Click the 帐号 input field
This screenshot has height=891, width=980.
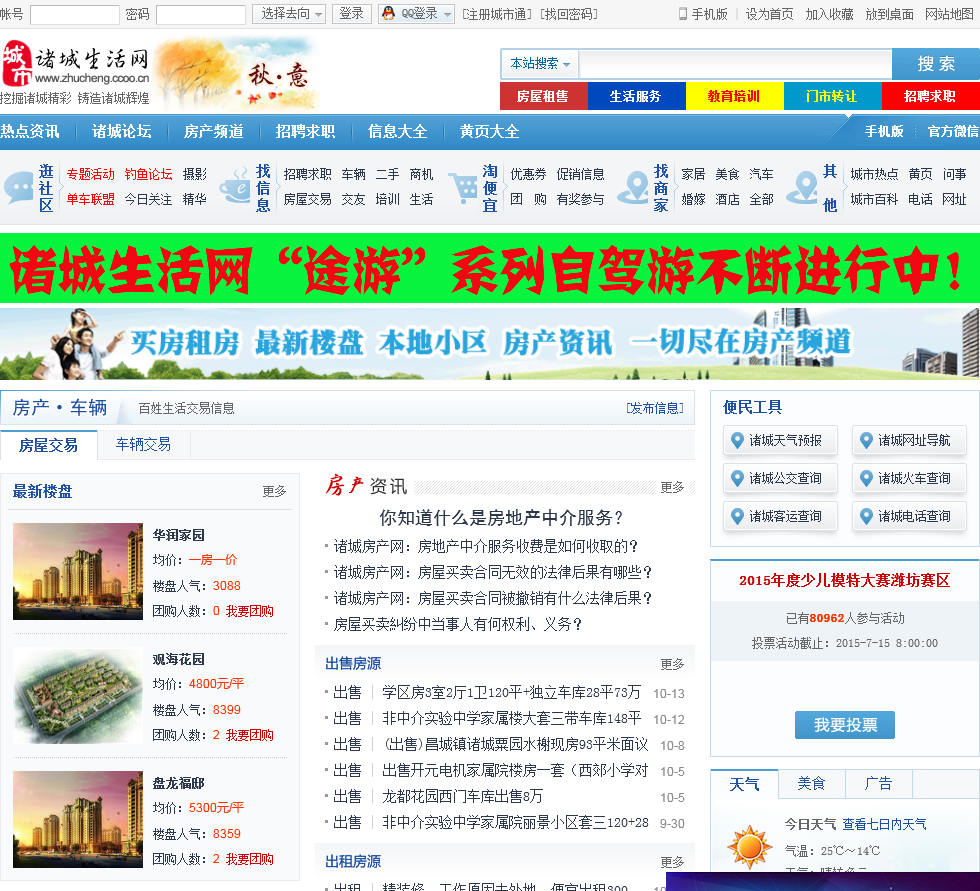(x=74, y=14)
